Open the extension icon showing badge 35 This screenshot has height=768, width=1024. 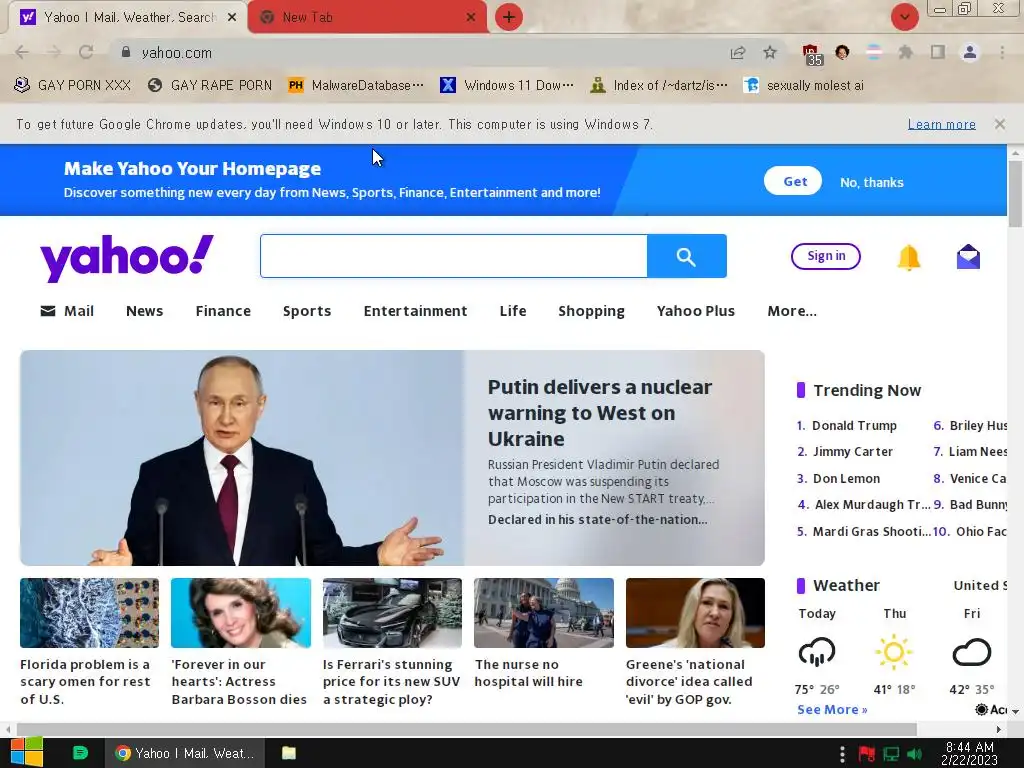point(811,54)
